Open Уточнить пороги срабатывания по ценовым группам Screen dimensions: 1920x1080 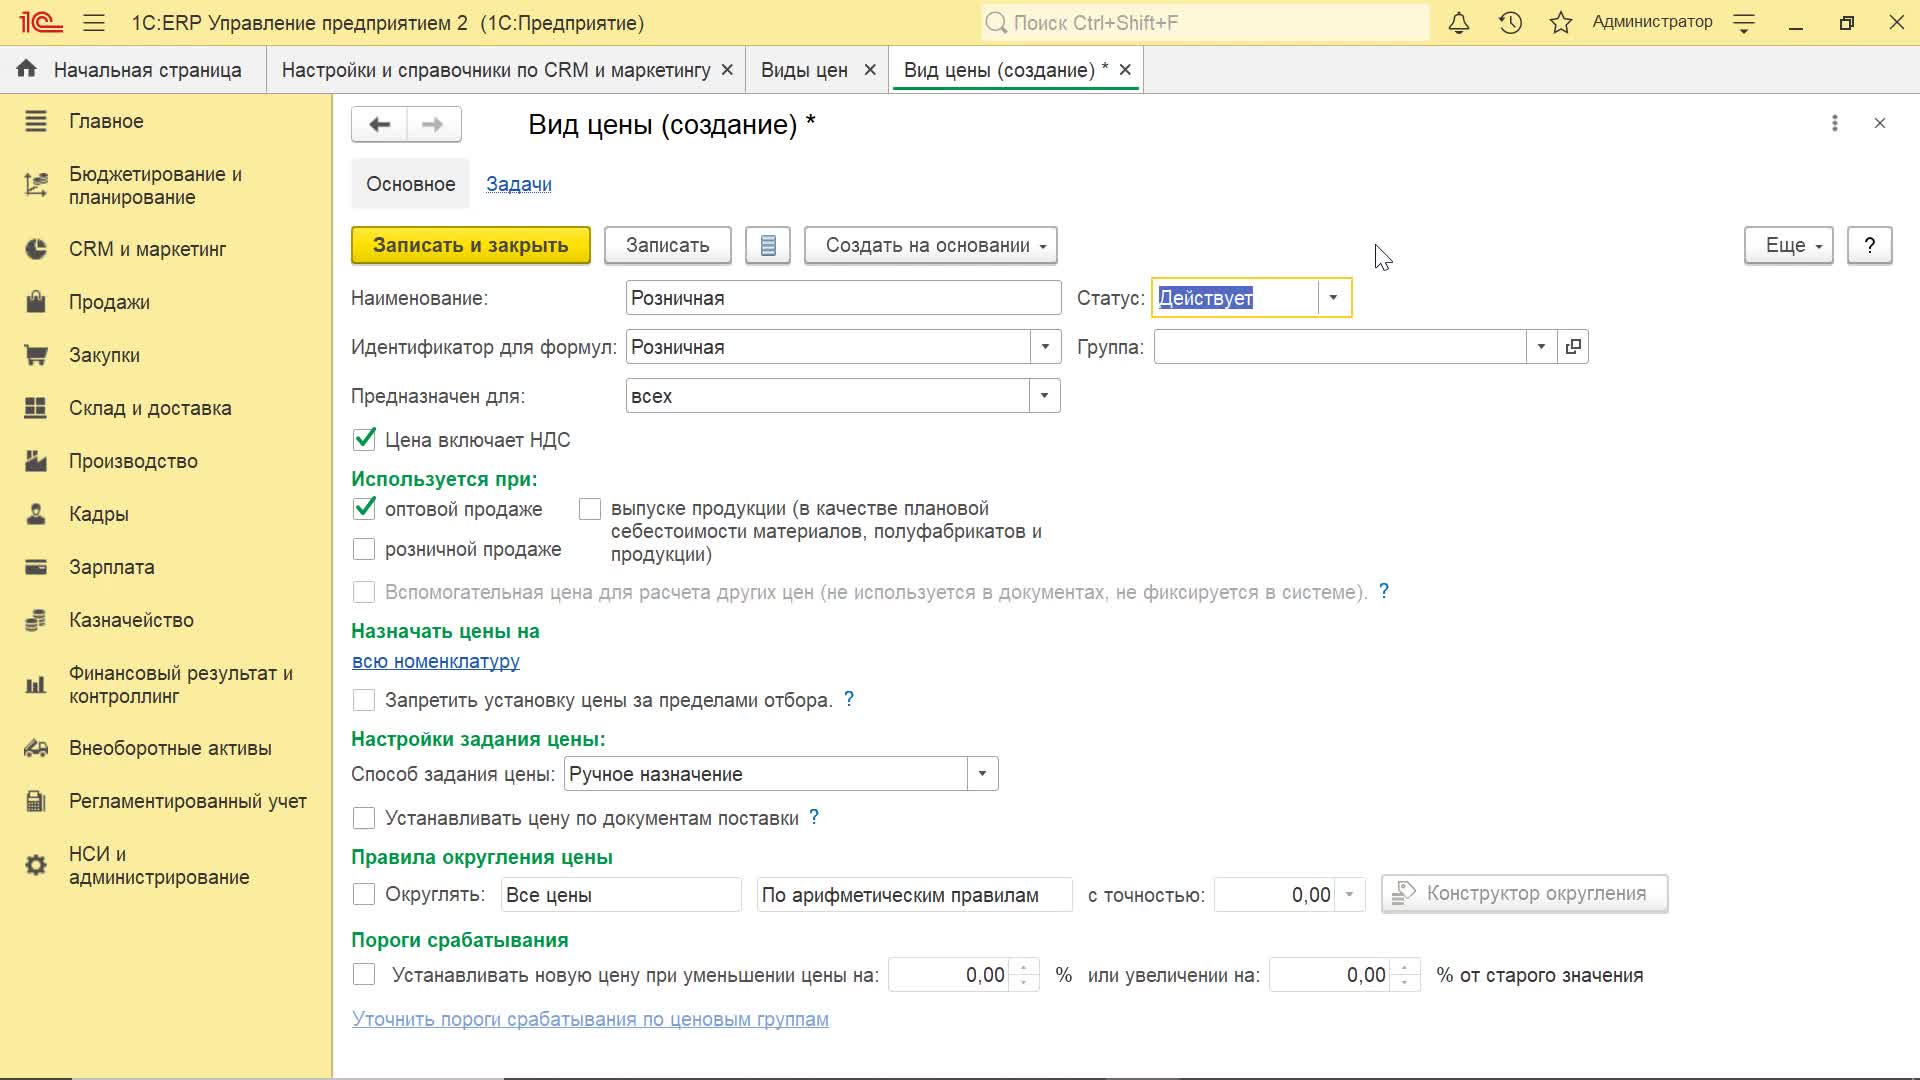point(590,1019)
